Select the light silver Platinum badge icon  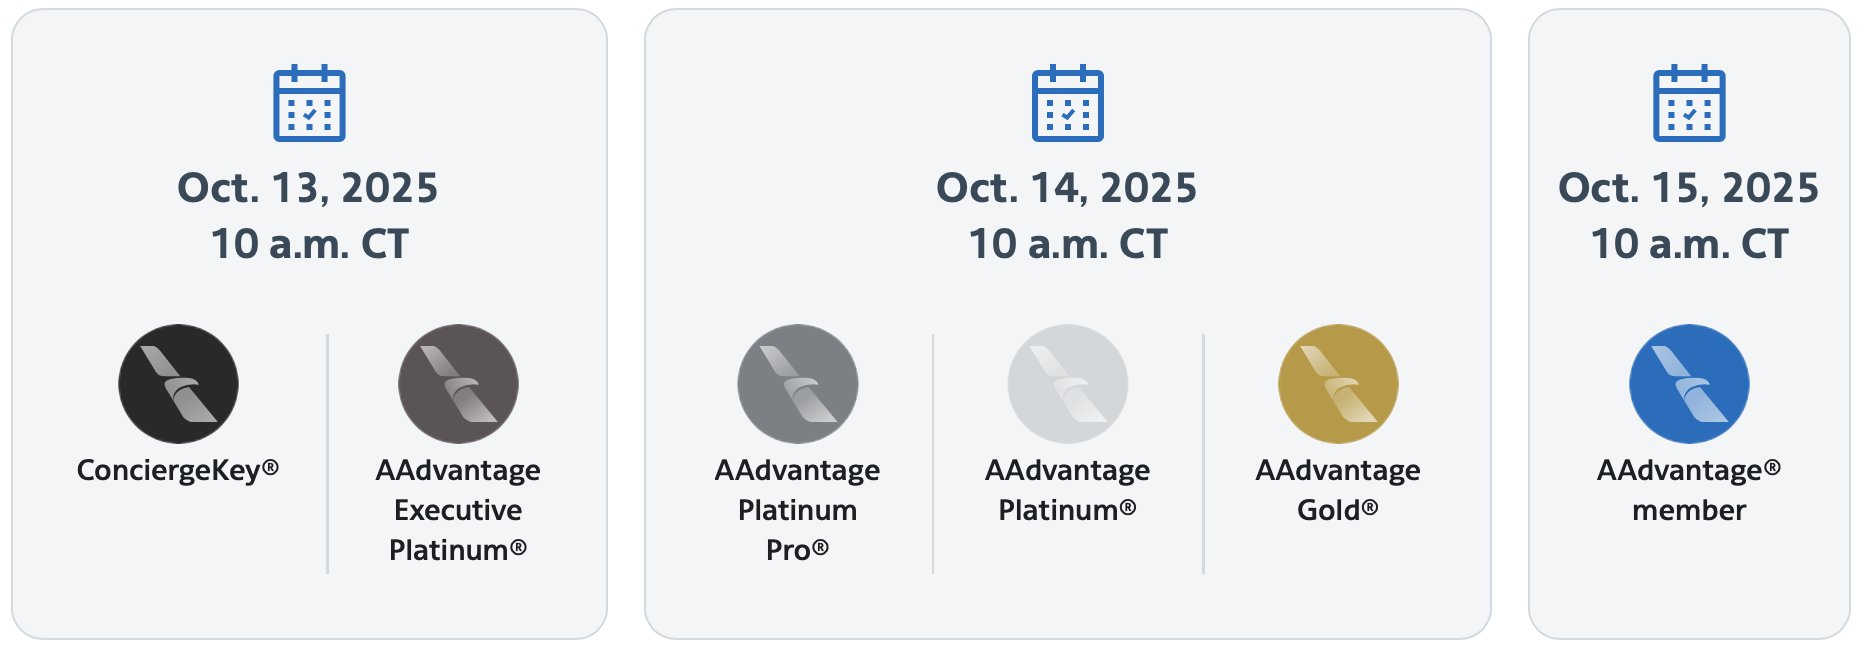1067,384
